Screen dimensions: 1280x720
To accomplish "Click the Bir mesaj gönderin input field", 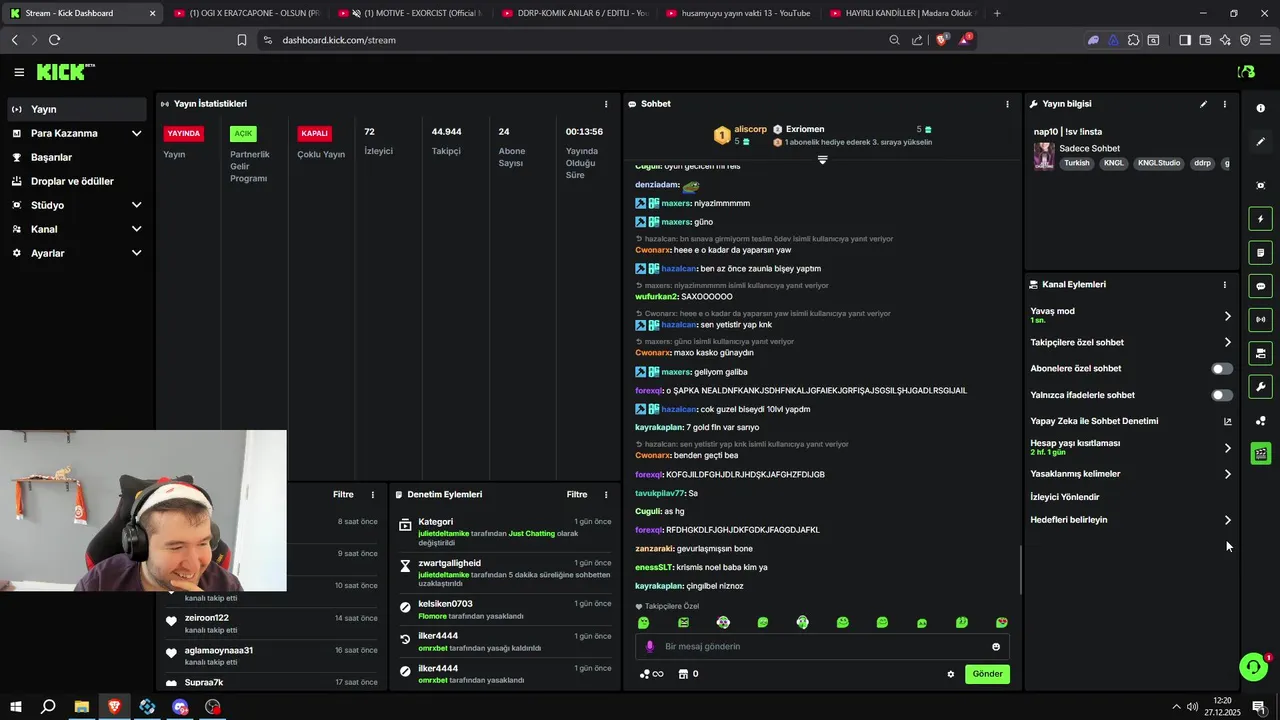I will coord(822,647).
